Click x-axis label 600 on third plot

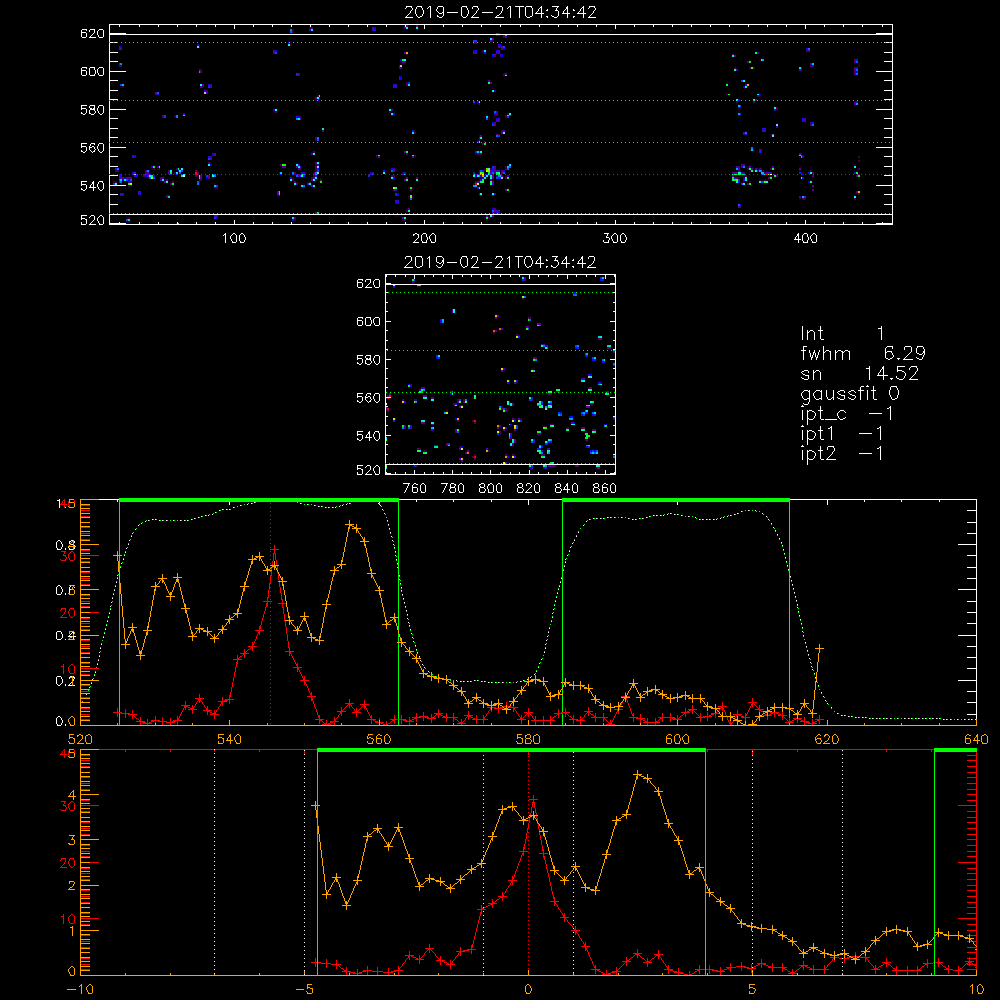pos(677,739)
